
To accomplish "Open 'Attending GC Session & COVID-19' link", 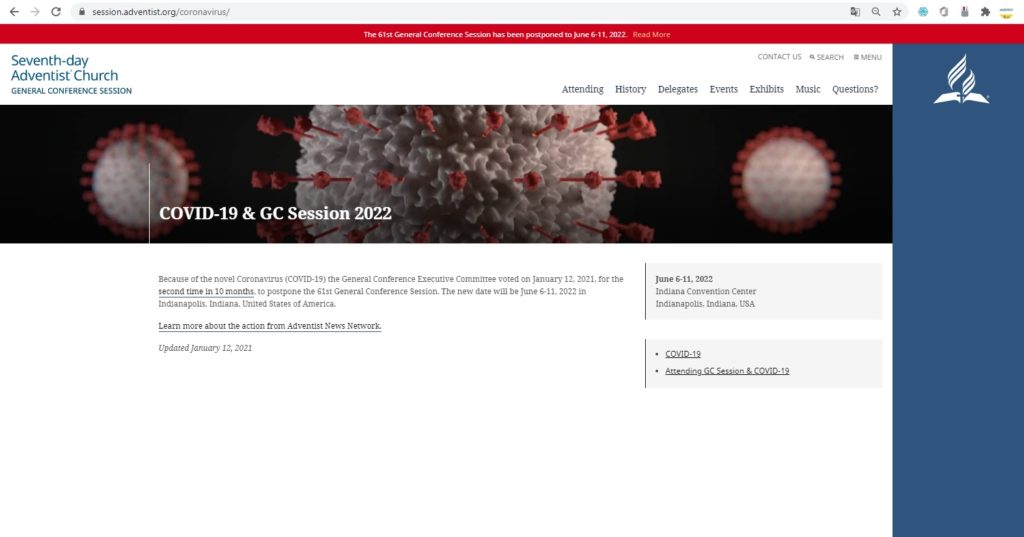I will 727,371.
